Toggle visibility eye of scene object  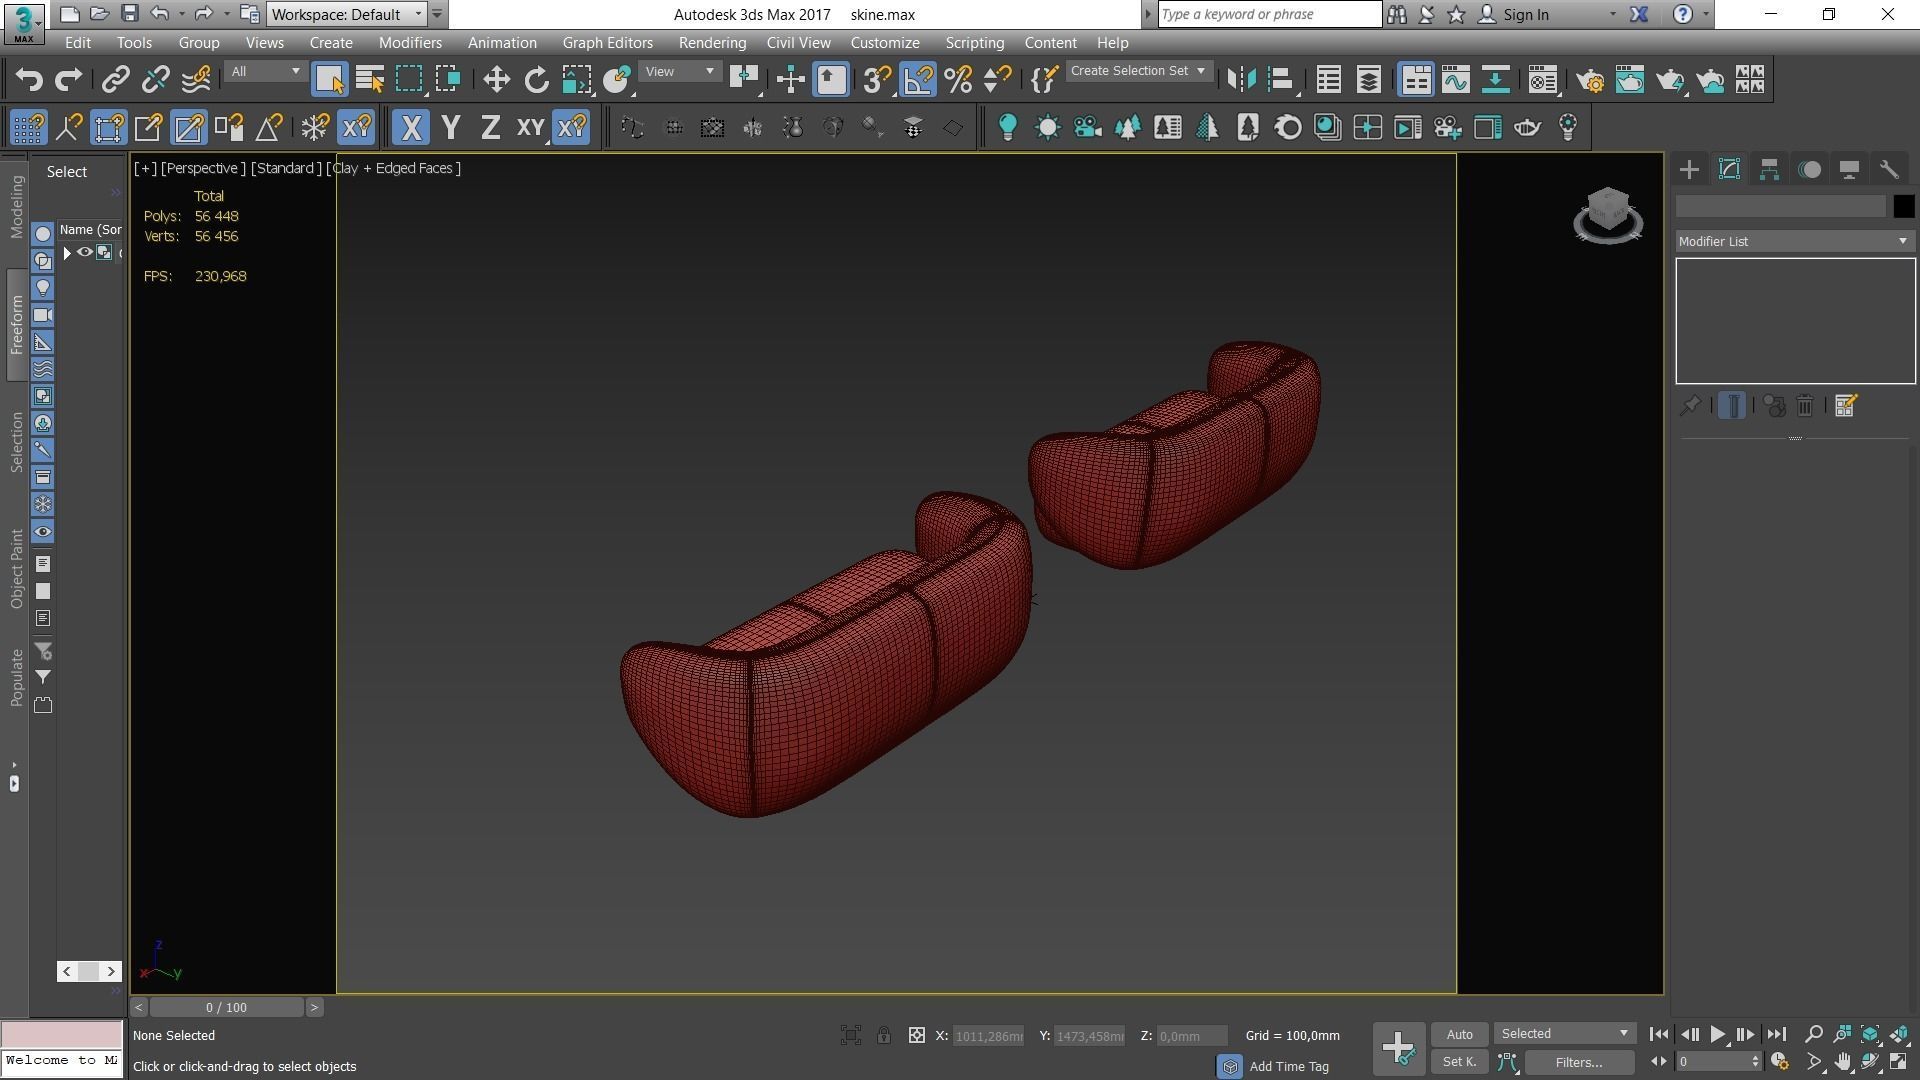click(85, 253)
